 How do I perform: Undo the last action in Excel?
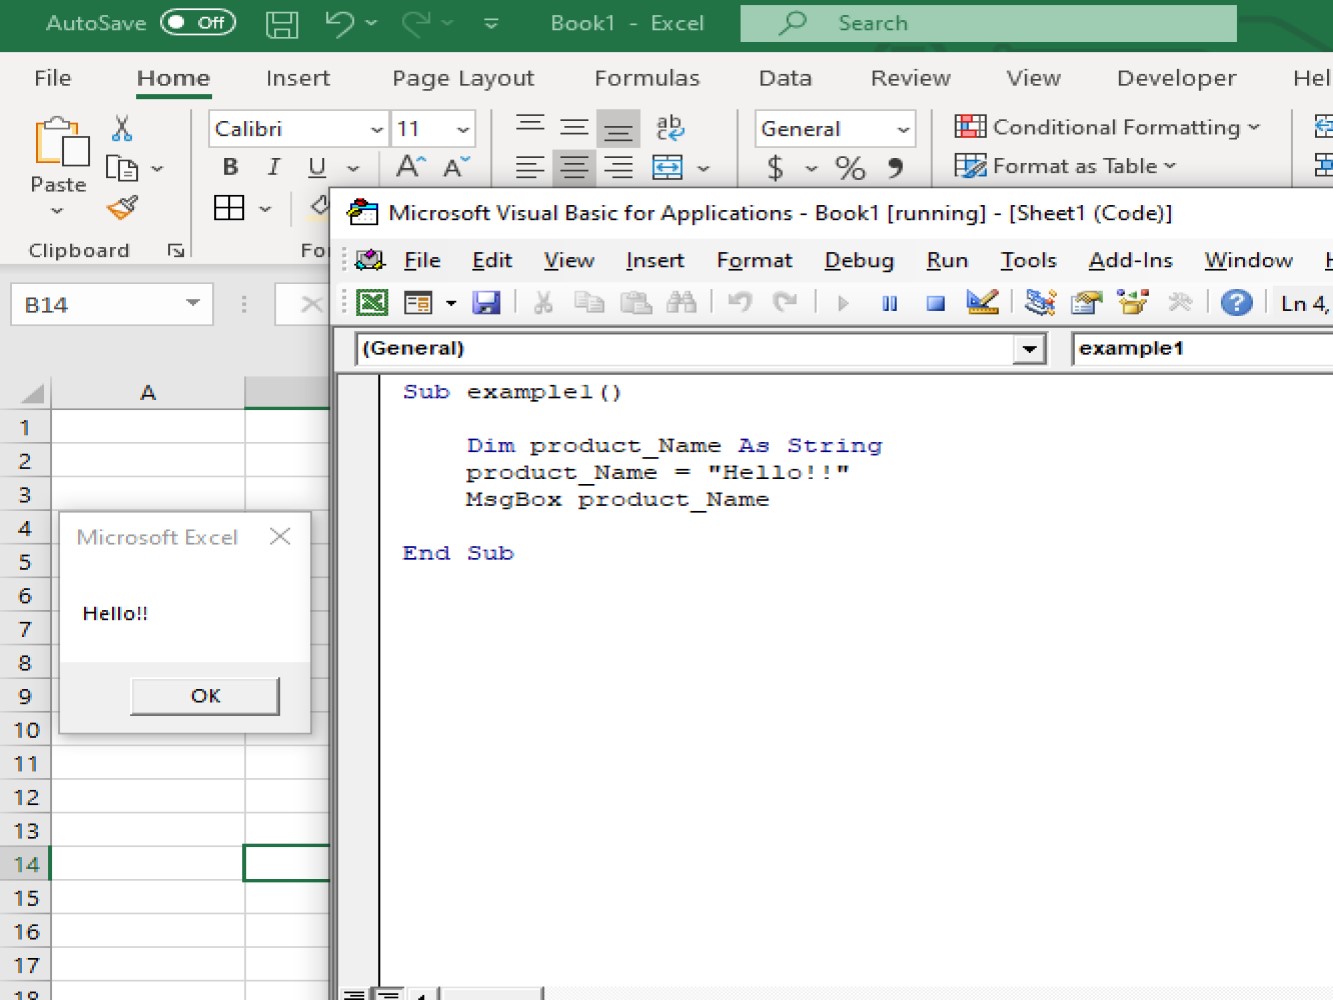[x=339, y=23]
